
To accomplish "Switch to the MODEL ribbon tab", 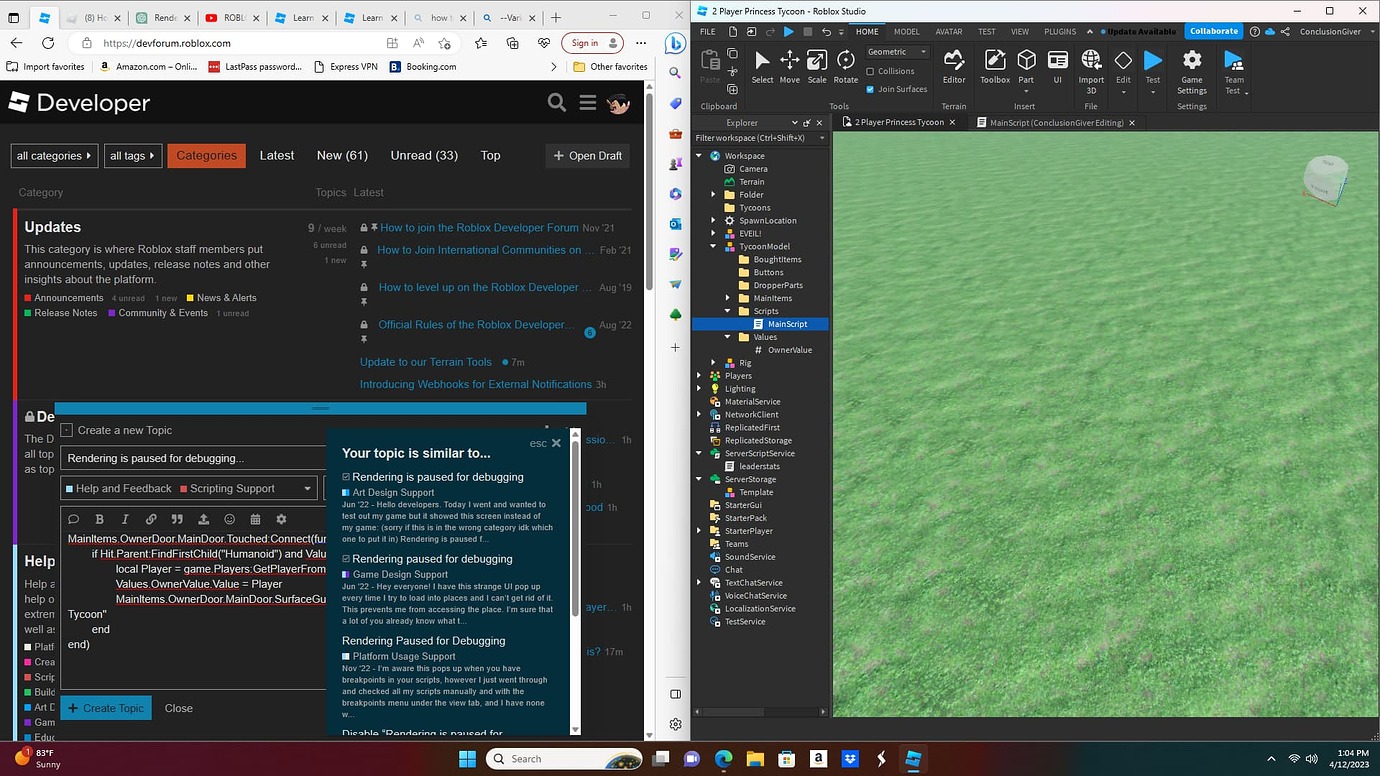I will (906, 31).
